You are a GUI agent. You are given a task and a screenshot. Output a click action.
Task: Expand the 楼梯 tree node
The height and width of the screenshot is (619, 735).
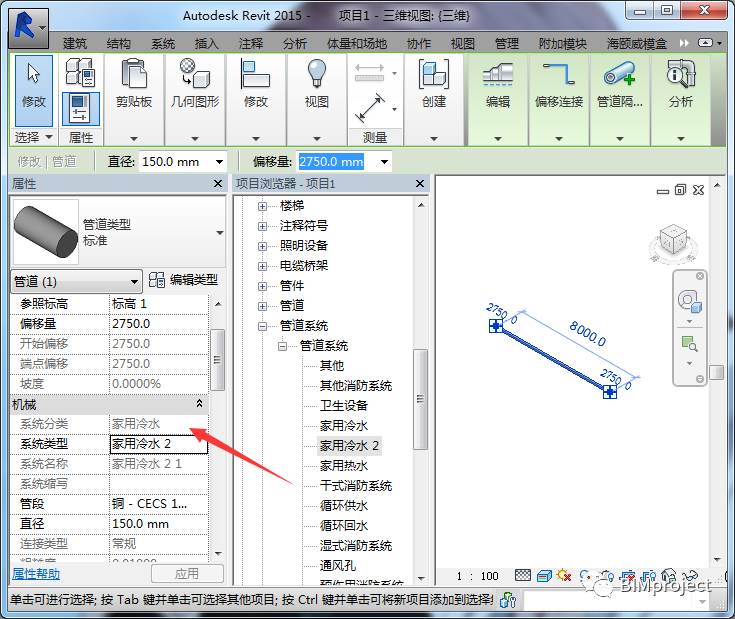click(262, 206)
